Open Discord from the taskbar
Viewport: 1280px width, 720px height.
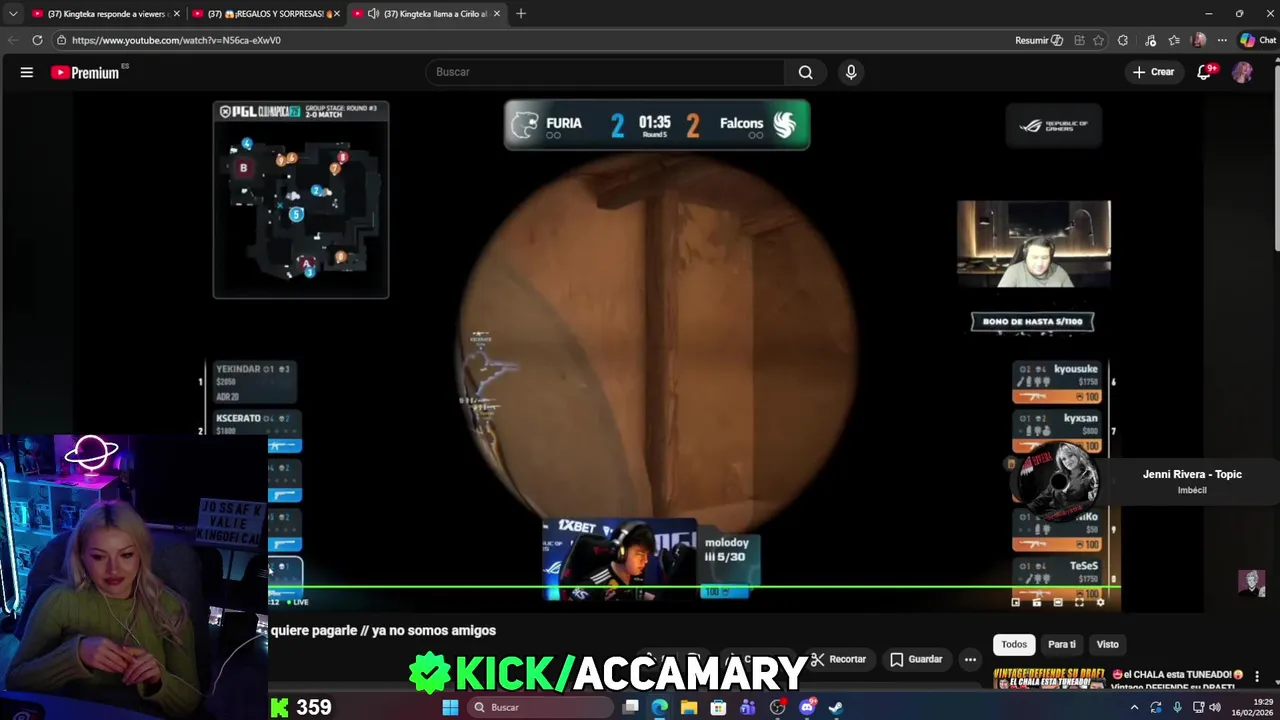click(806, 707)
